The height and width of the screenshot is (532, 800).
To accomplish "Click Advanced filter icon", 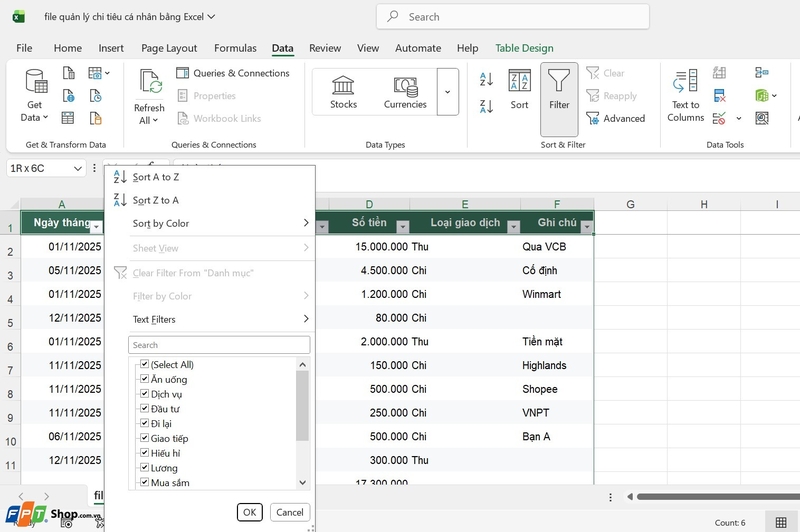I will point(592,118).
